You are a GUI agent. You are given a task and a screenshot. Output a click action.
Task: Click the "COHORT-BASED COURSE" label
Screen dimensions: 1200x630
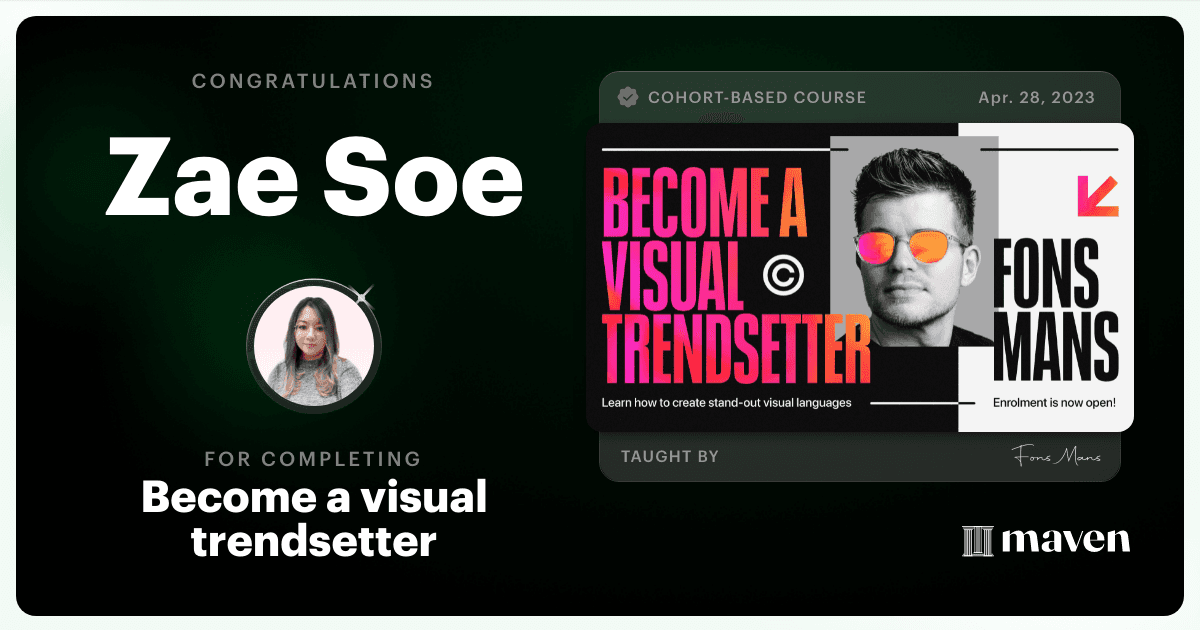(757, 98)
